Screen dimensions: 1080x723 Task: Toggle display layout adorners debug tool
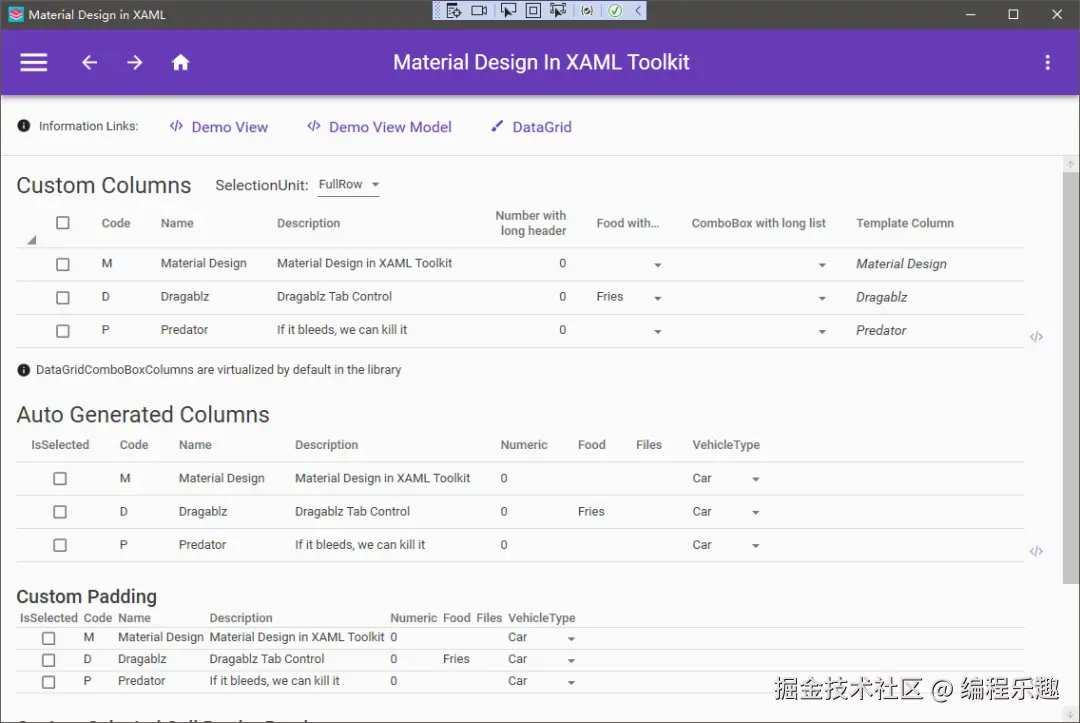[x=533, y=10]
